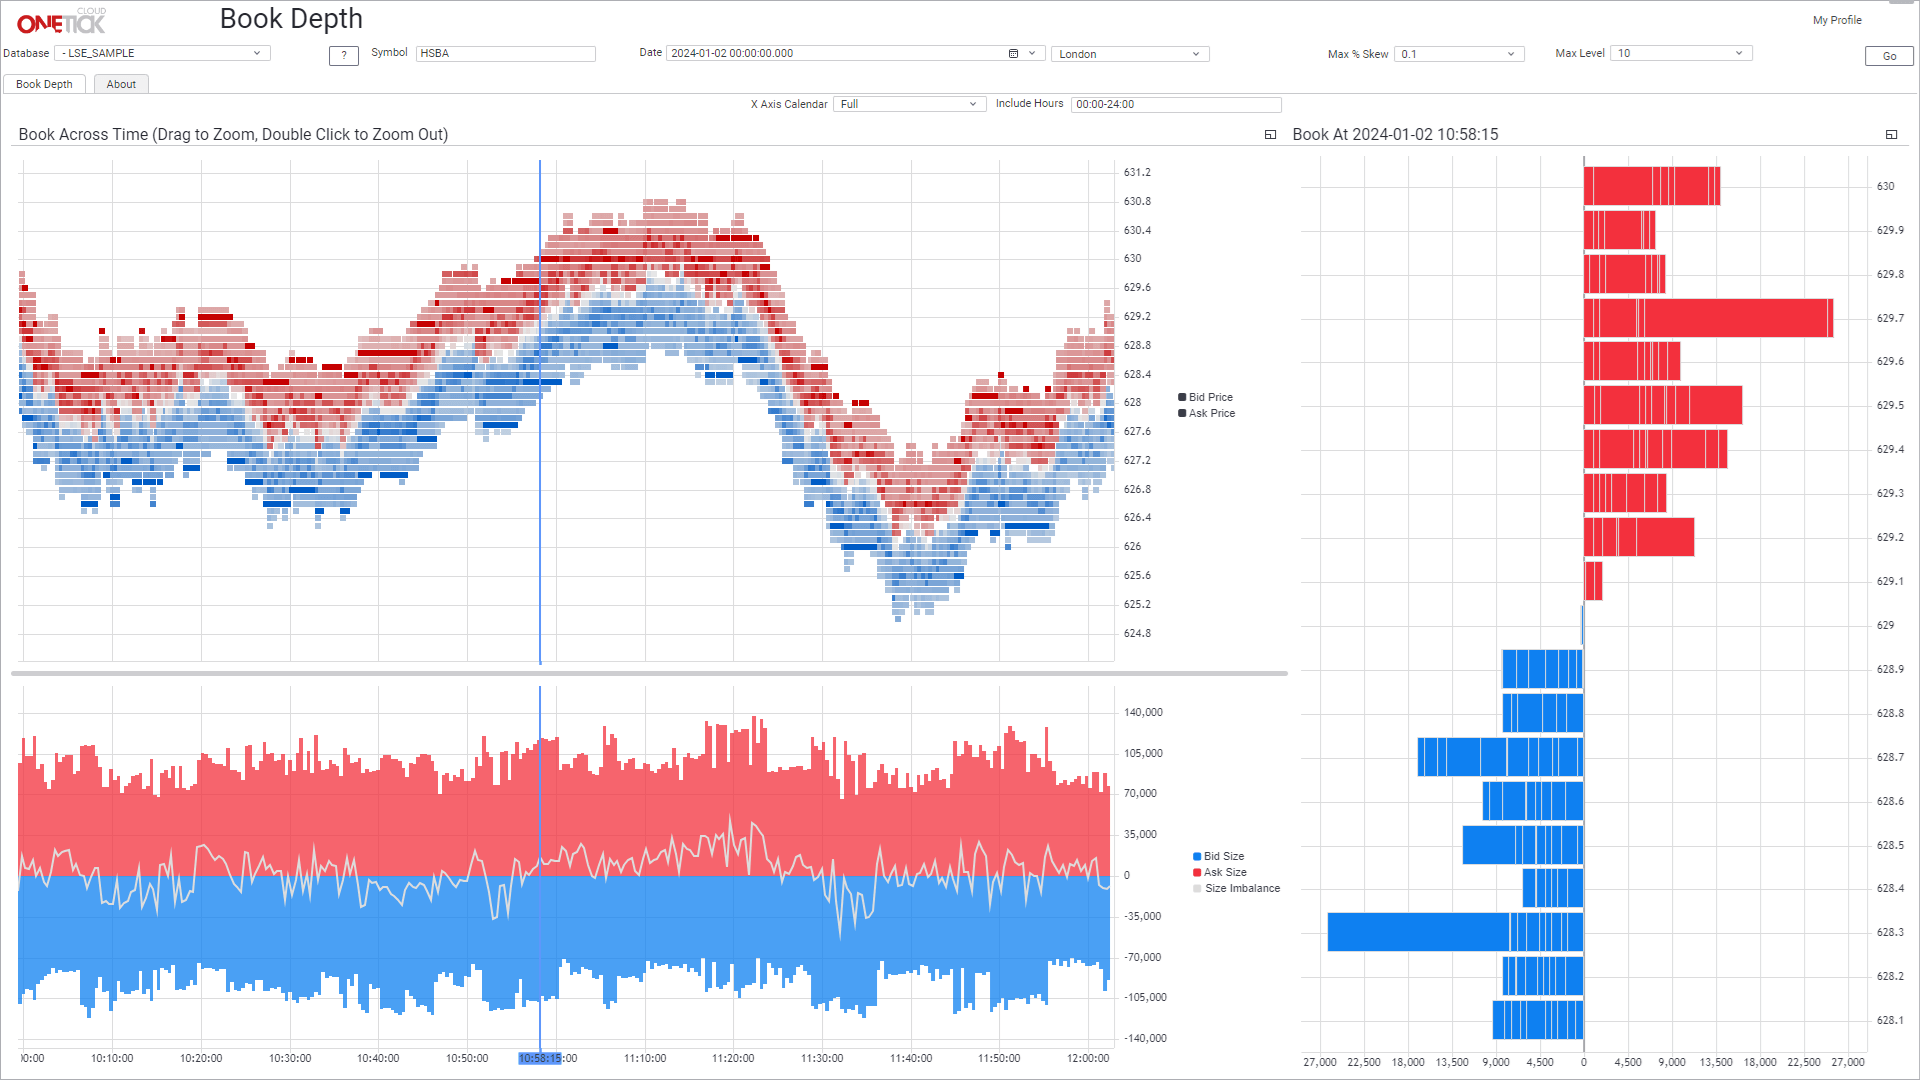Expand the Max % Skew dropdown
1920x1080 pixels.
point(1458,54)
